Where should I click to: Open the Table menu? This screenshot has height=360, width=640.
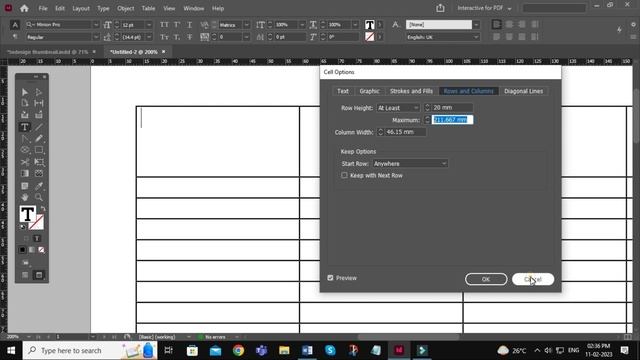[x=148, y=8]
